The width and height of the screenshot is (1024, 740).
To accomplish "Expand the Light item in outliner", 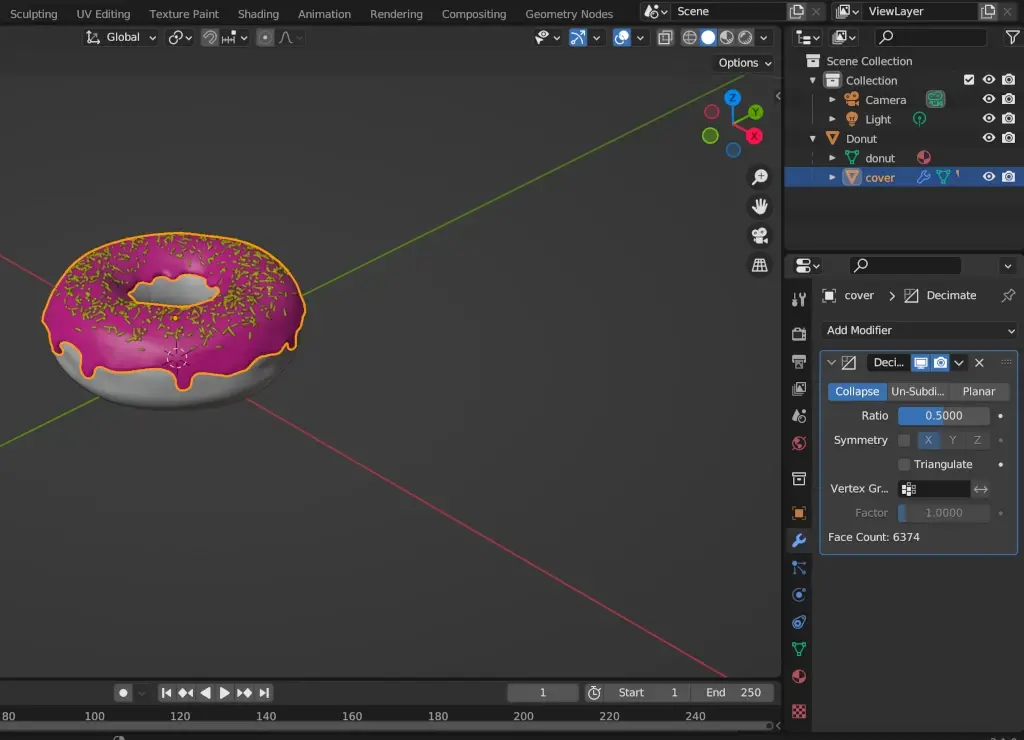I will click(x=832, y=119).
